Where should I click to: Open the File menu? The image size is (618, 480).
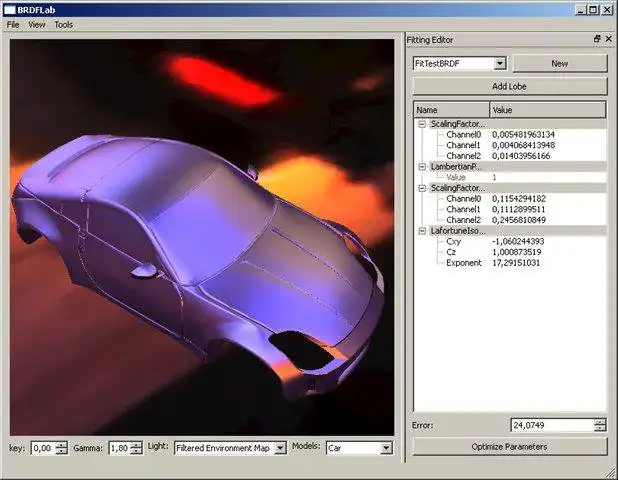coord(13,25)
